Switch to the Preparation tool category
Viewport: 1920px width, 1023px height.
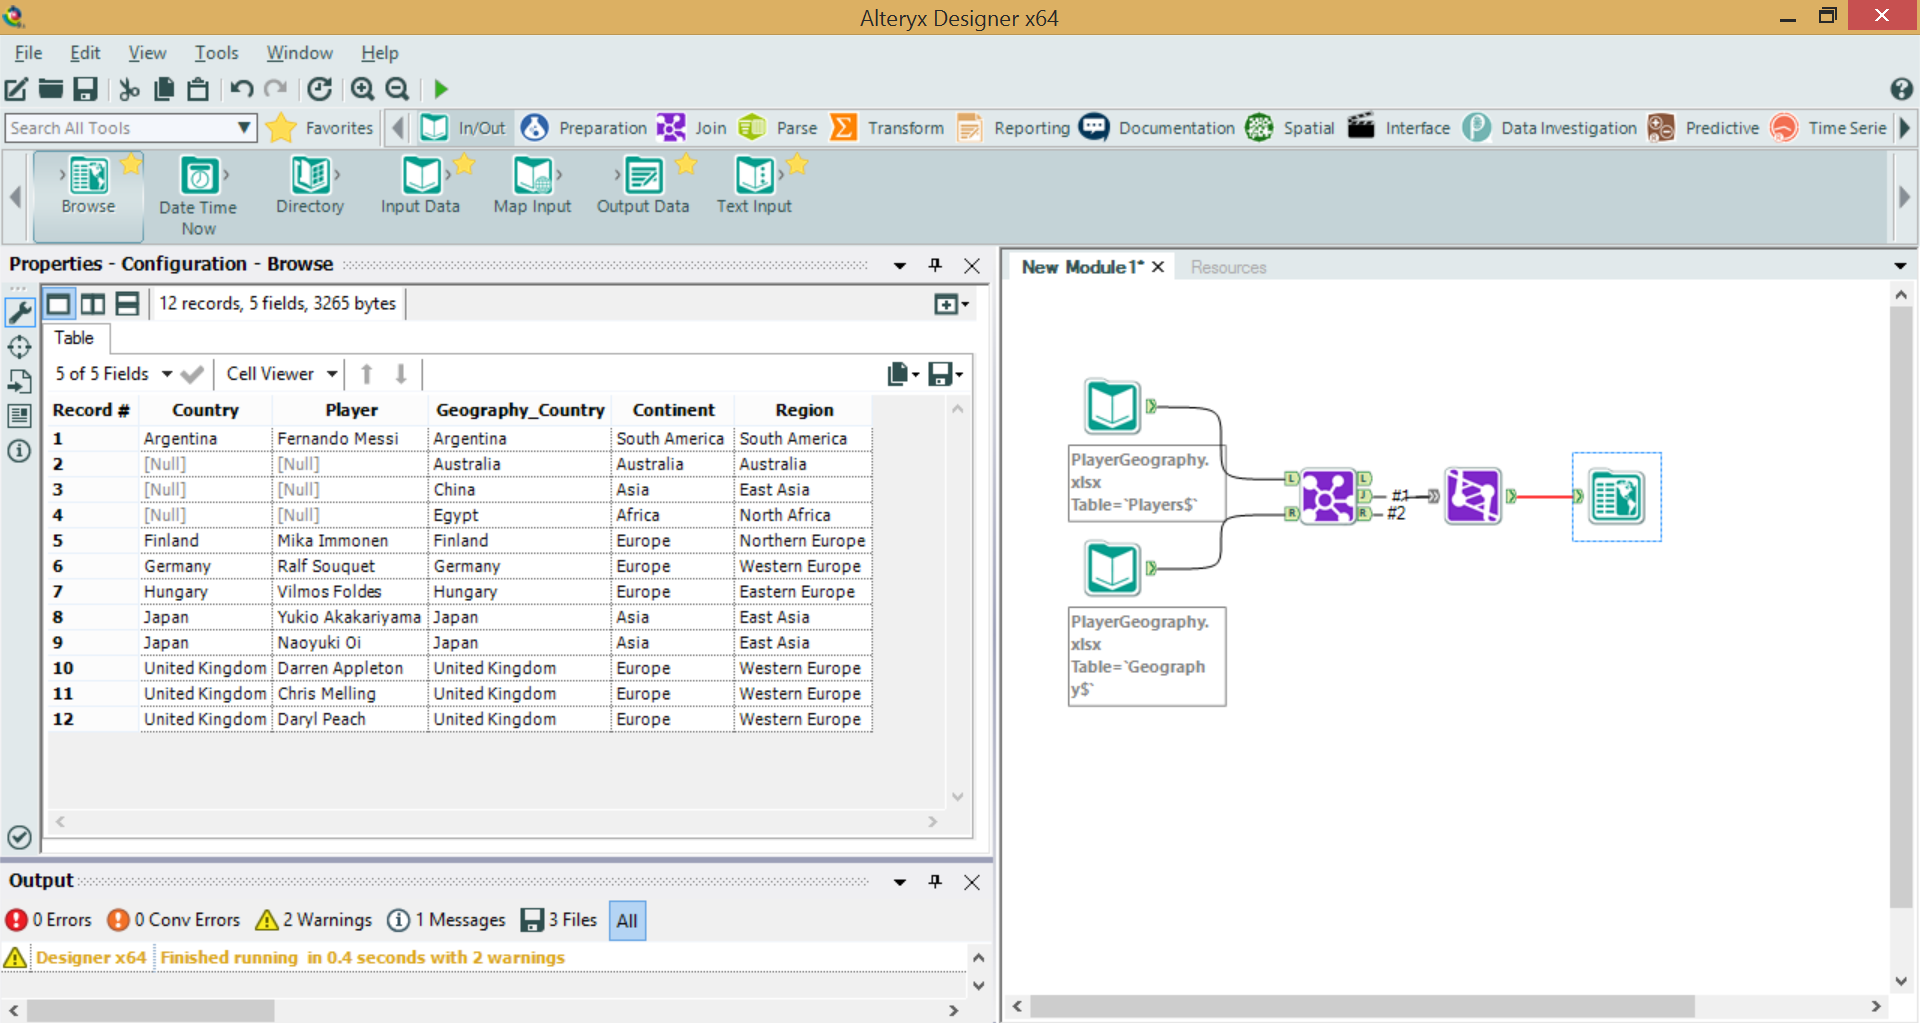point(585,128)
